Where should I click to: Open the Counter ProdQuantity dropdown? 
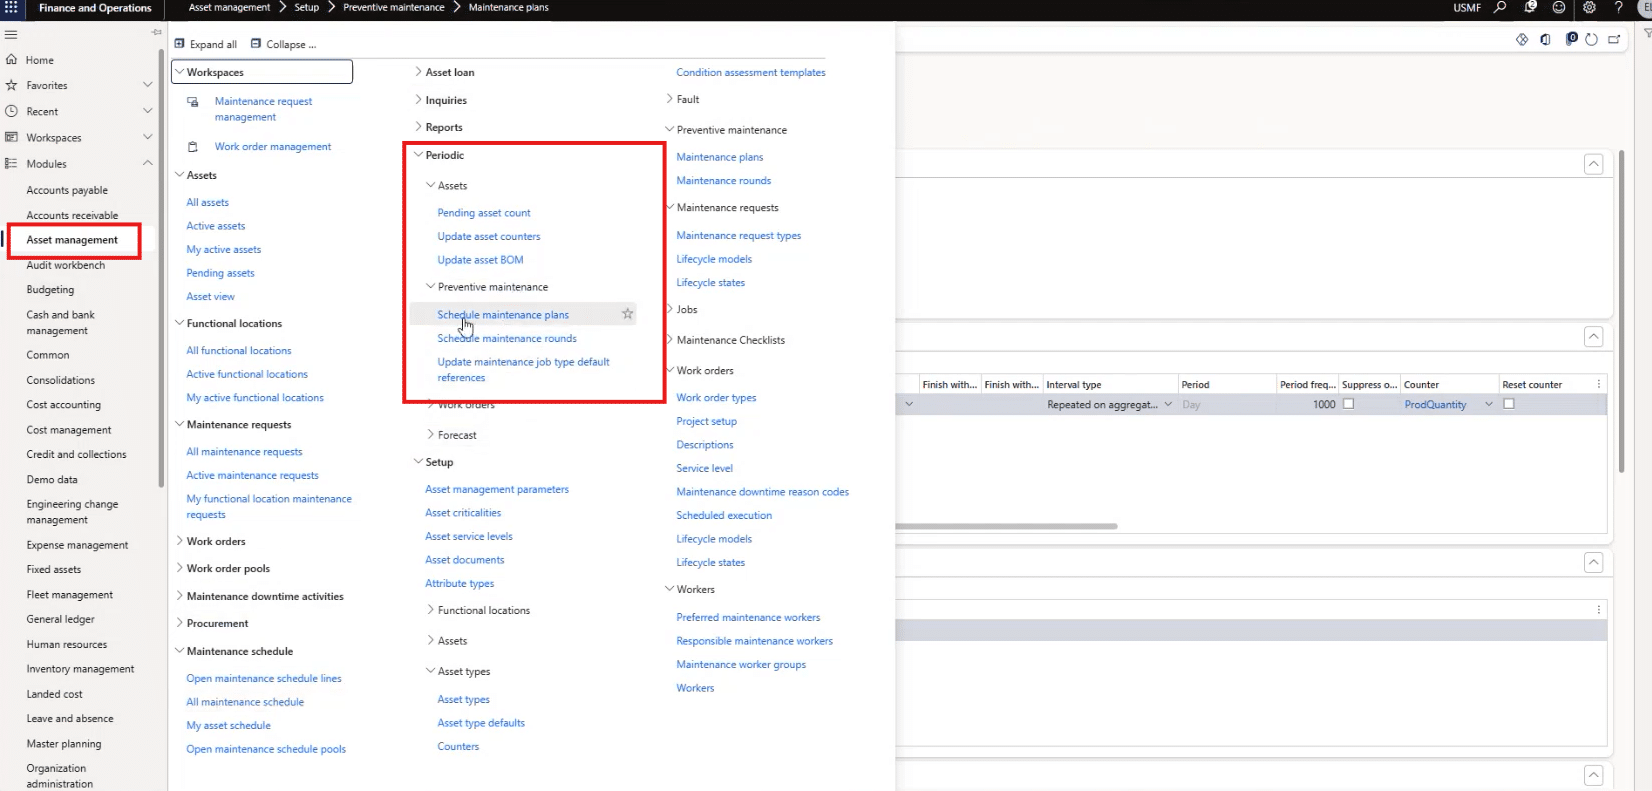pos(1488,405)
